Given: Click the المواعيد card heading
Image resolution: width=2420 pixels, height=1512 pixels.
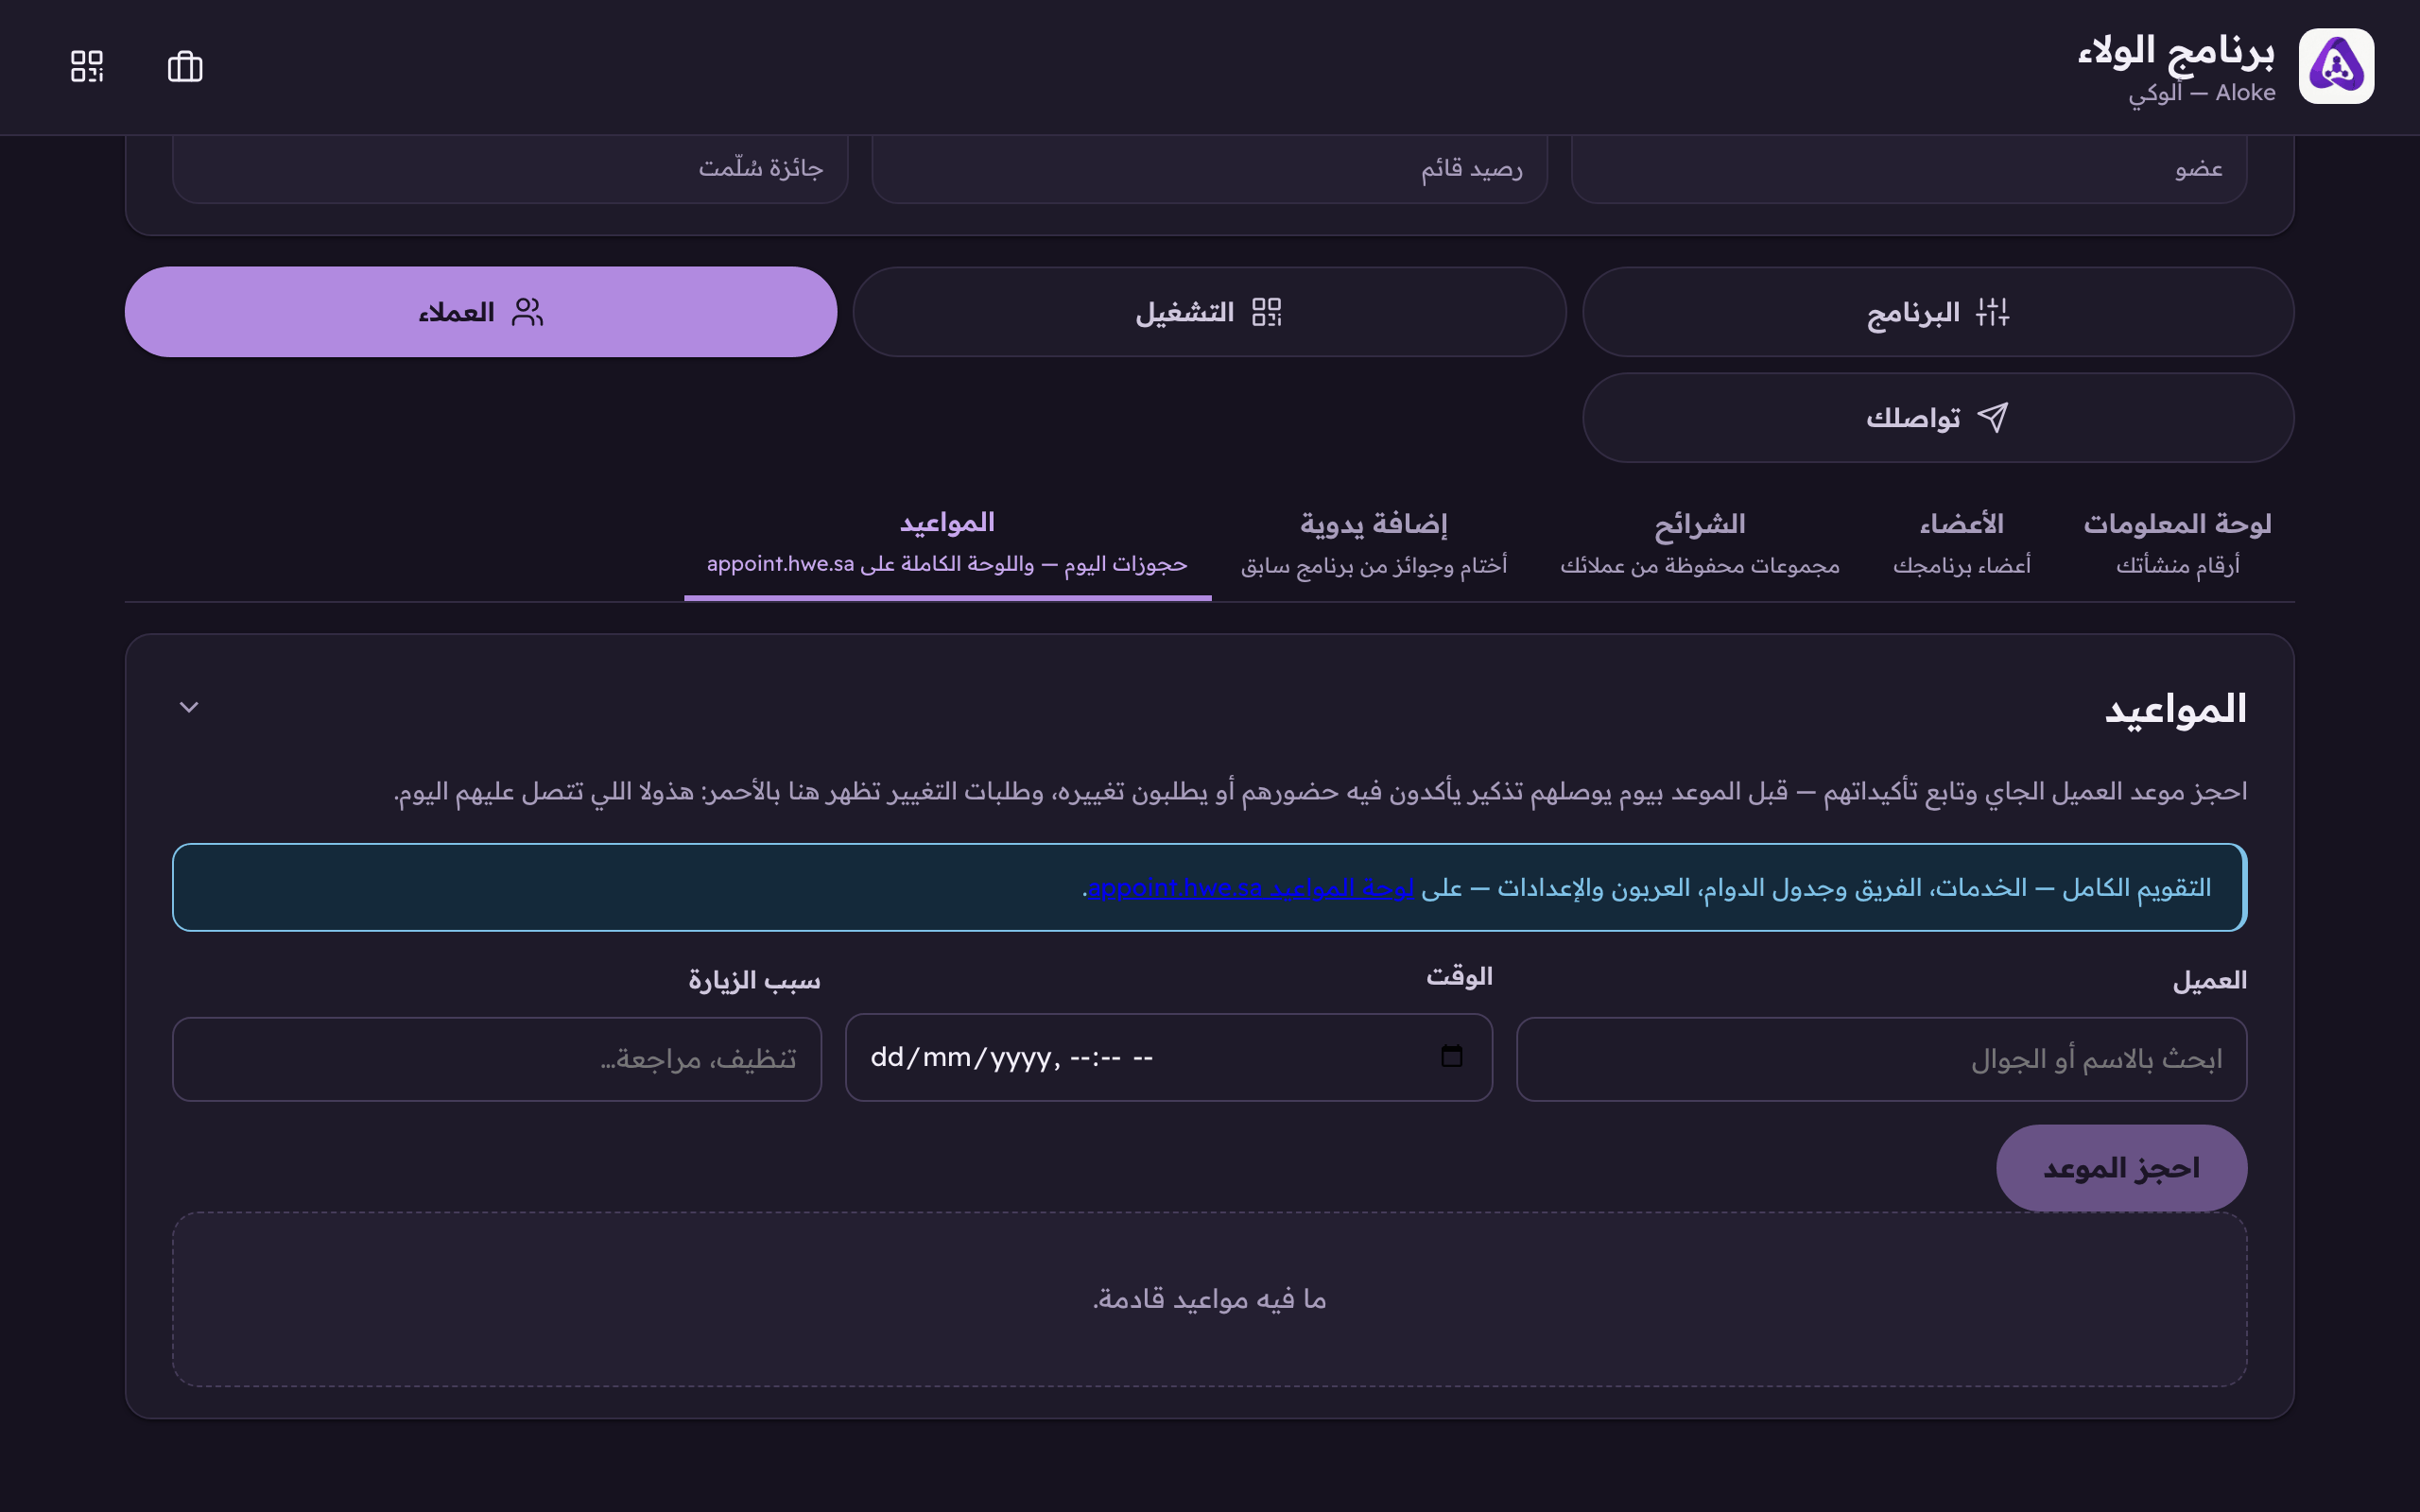Looking at the screenshot, I should (x=2176, y=709).
